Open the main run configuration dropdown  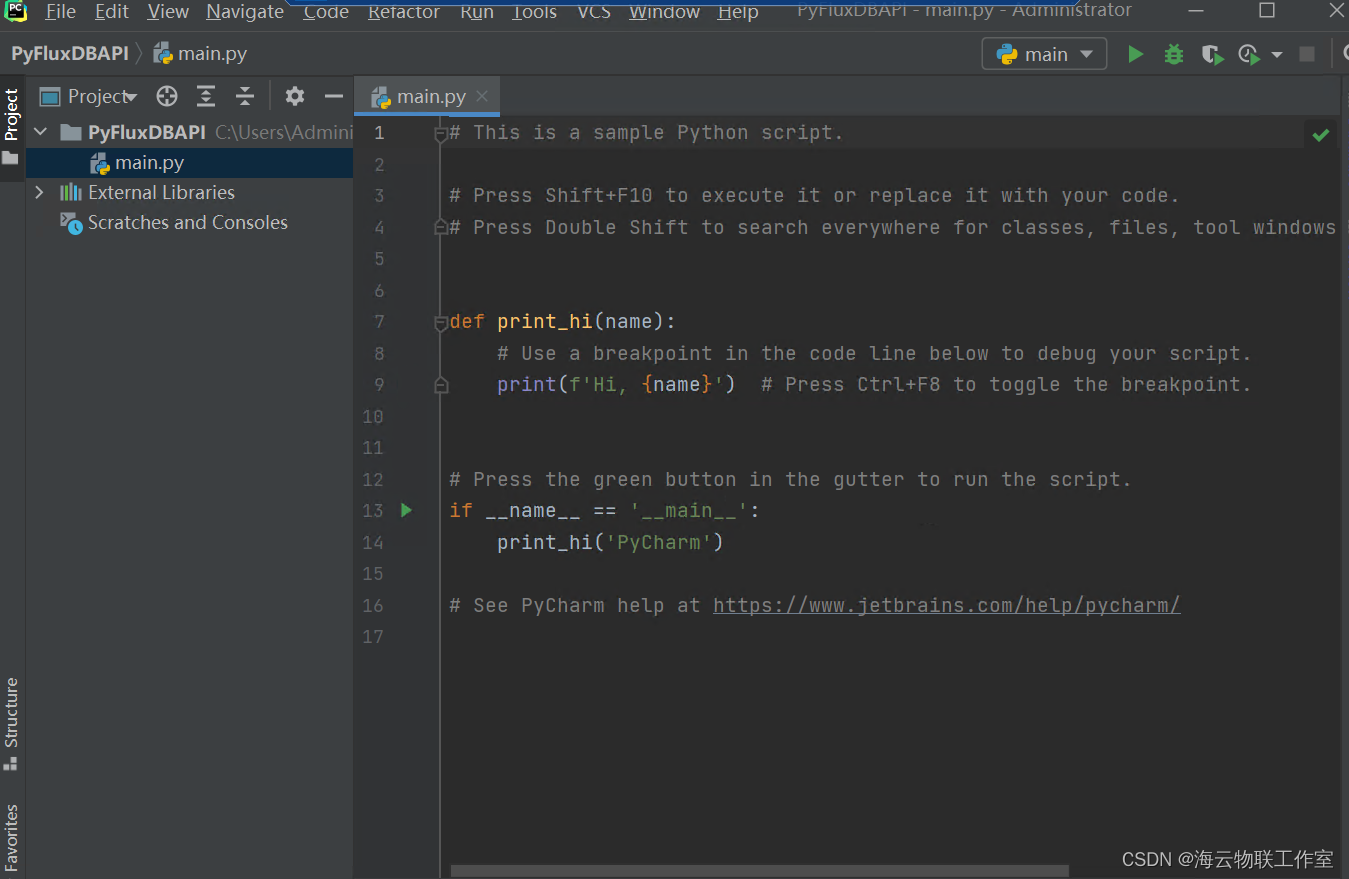1044,54
